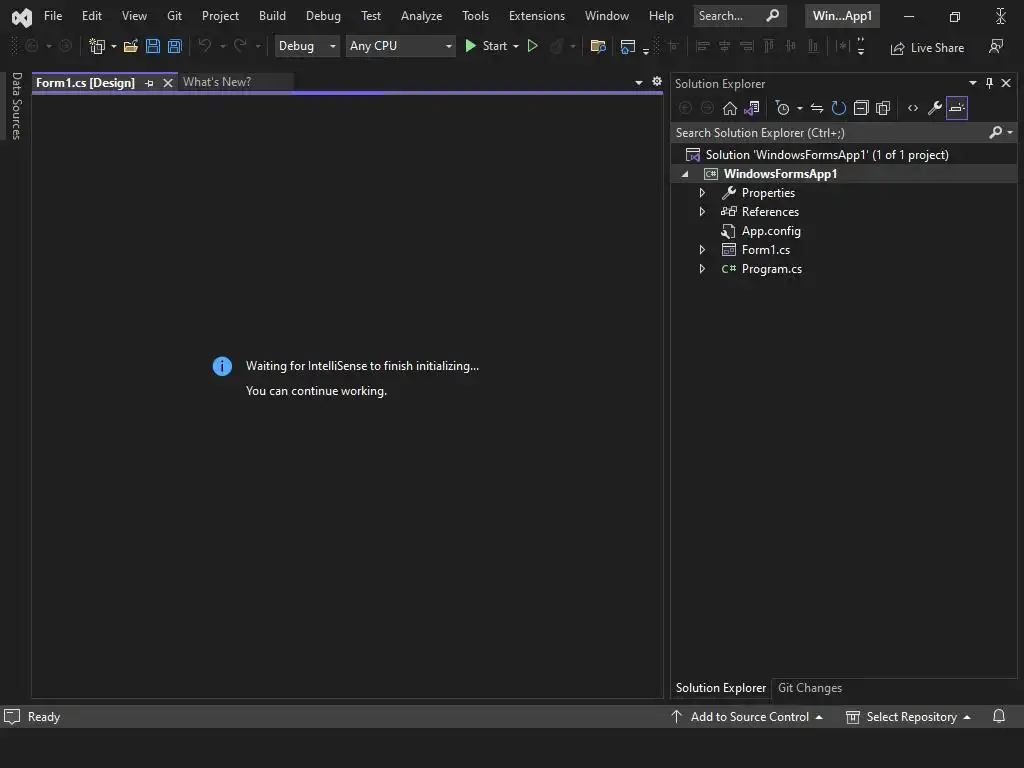The width and height of the screenshot is (1024, 768).
Task: Open the dropdown arrow next to Start
Action: pos(516,46)
